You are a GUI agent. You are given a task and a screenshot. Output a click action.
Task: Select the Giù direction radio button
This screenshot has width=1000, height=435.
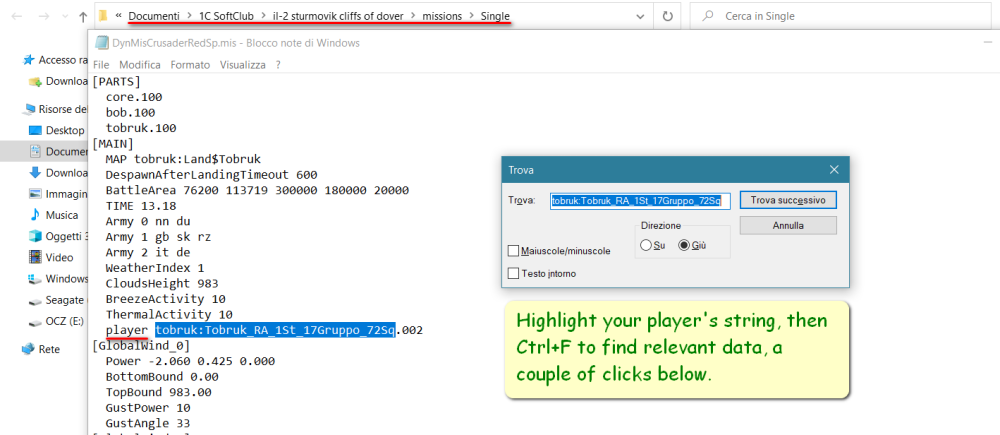coord(684,245)
